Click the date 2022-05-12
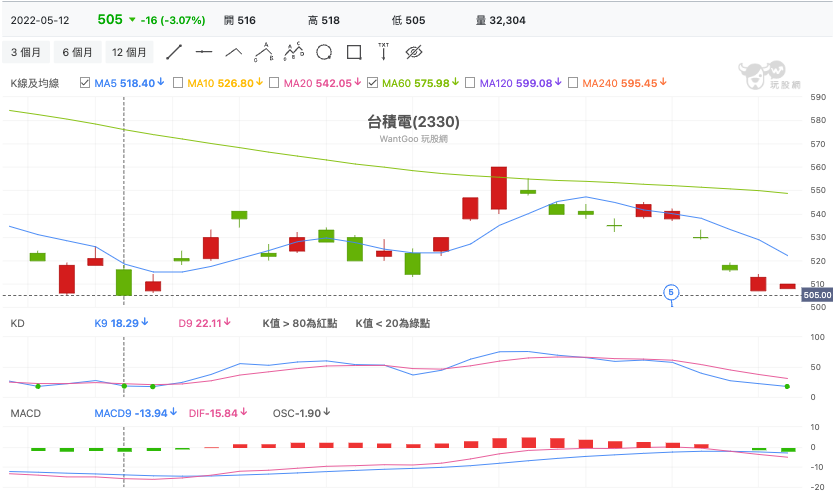The image size is (836, 497). click(x=40, y=20)
